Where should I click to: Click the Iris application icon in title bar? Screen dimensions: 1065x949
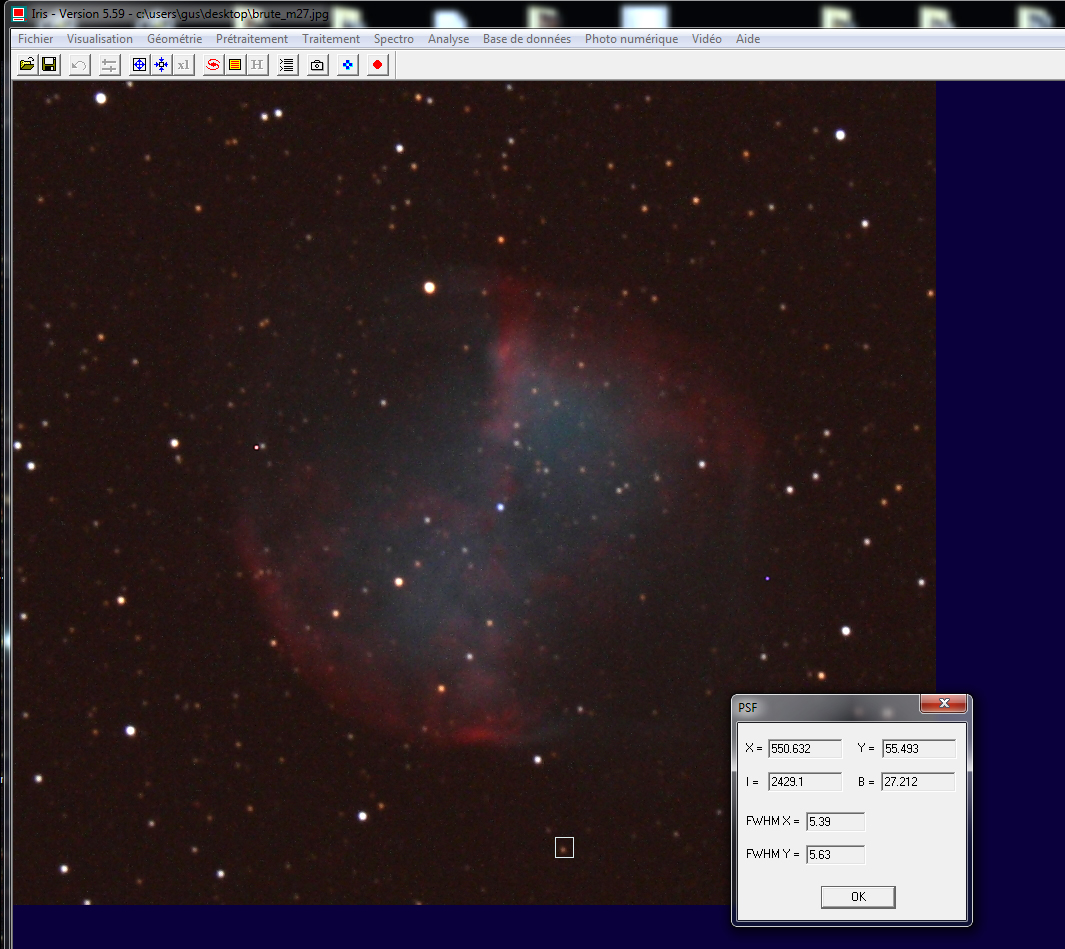click(x=19, y=14)
